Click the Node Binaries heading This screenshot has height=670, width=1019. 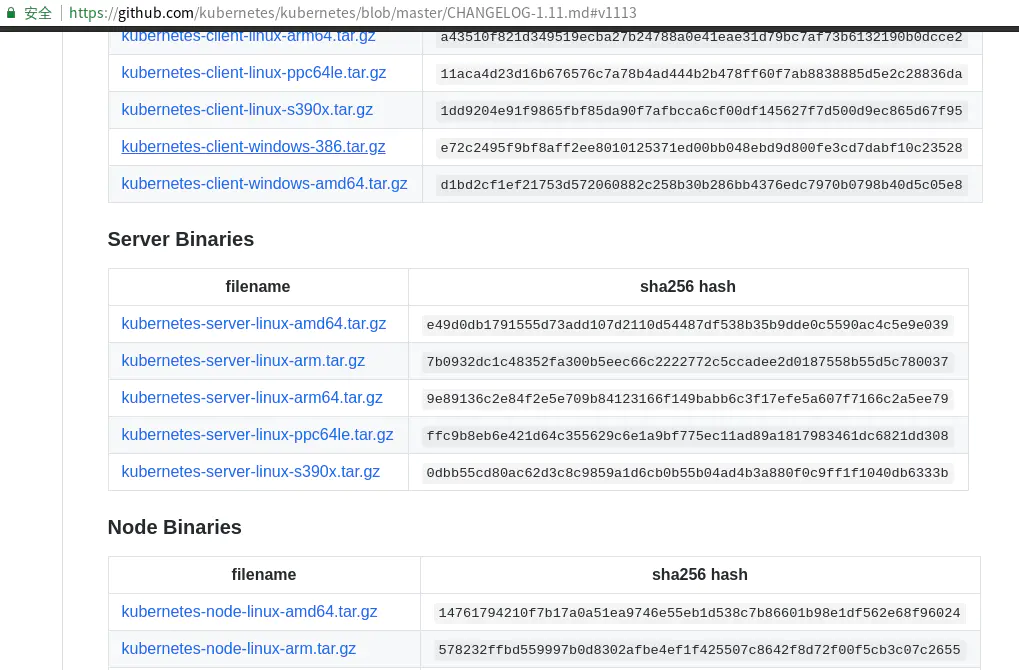click(175, 527)
